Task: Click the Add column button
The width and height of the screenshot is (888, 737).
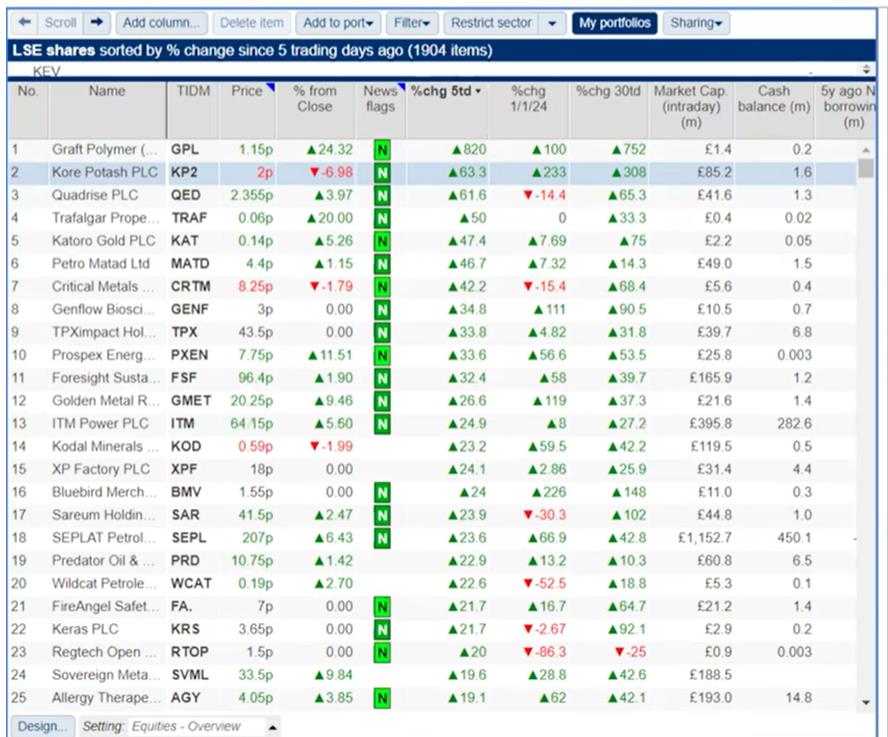Action: pyautogui.click(x=161, y=23)
